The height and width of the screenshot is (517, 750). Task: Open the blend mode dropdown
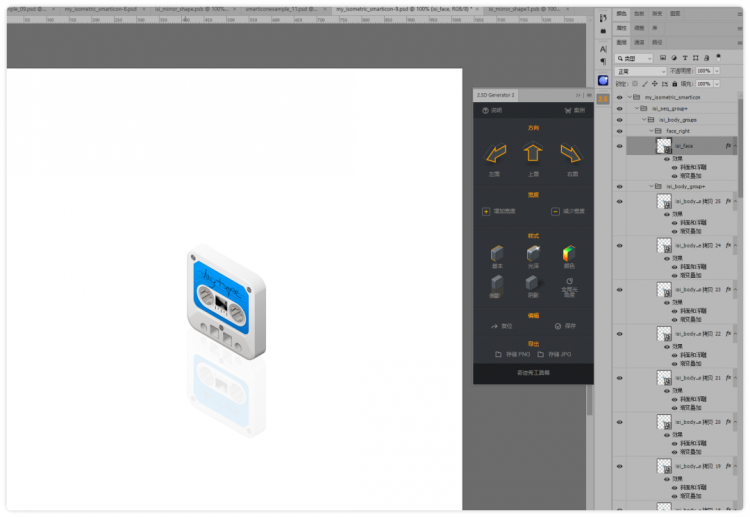[x=640, y=71]
